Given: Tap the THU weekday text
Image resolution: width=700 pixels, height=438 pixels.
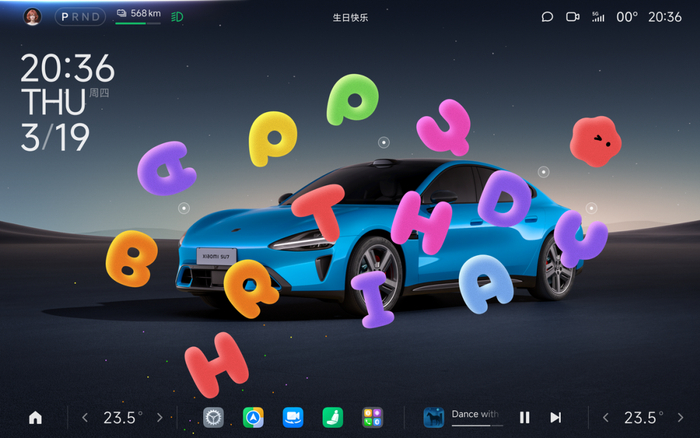Looking at the screenshot, I should pos(53,102).
